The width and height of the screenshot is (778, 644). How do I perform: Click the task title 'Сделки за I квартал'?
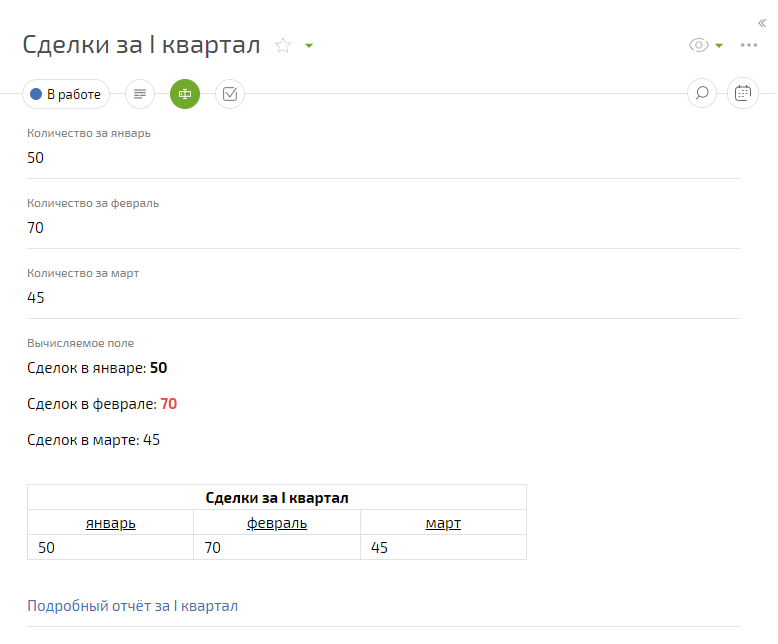(x=141, y=45)
